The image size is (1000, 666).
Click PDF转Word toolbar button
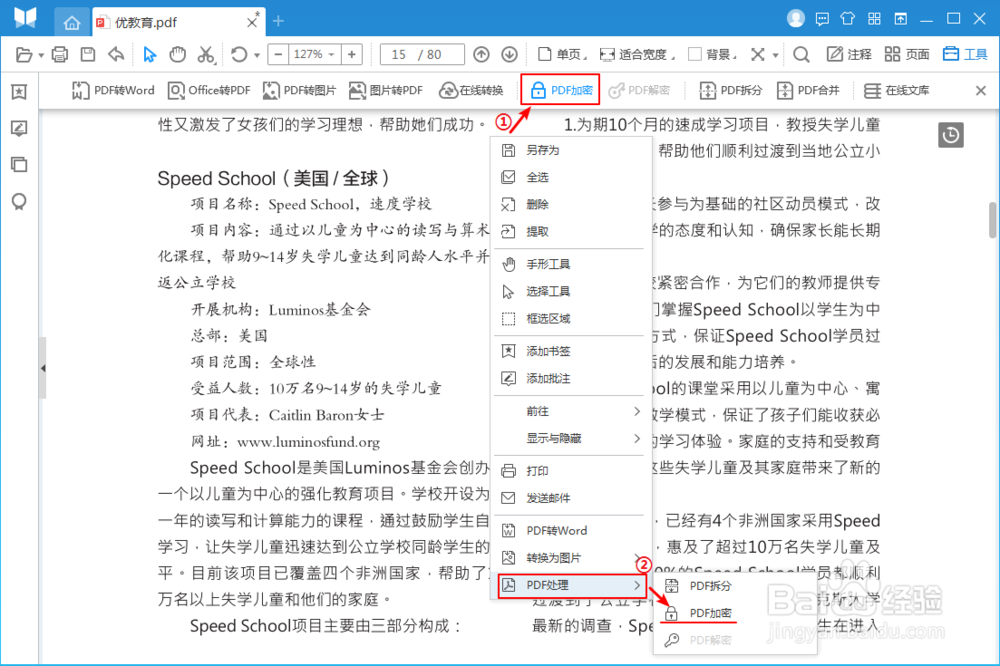[x=113, y=91]
